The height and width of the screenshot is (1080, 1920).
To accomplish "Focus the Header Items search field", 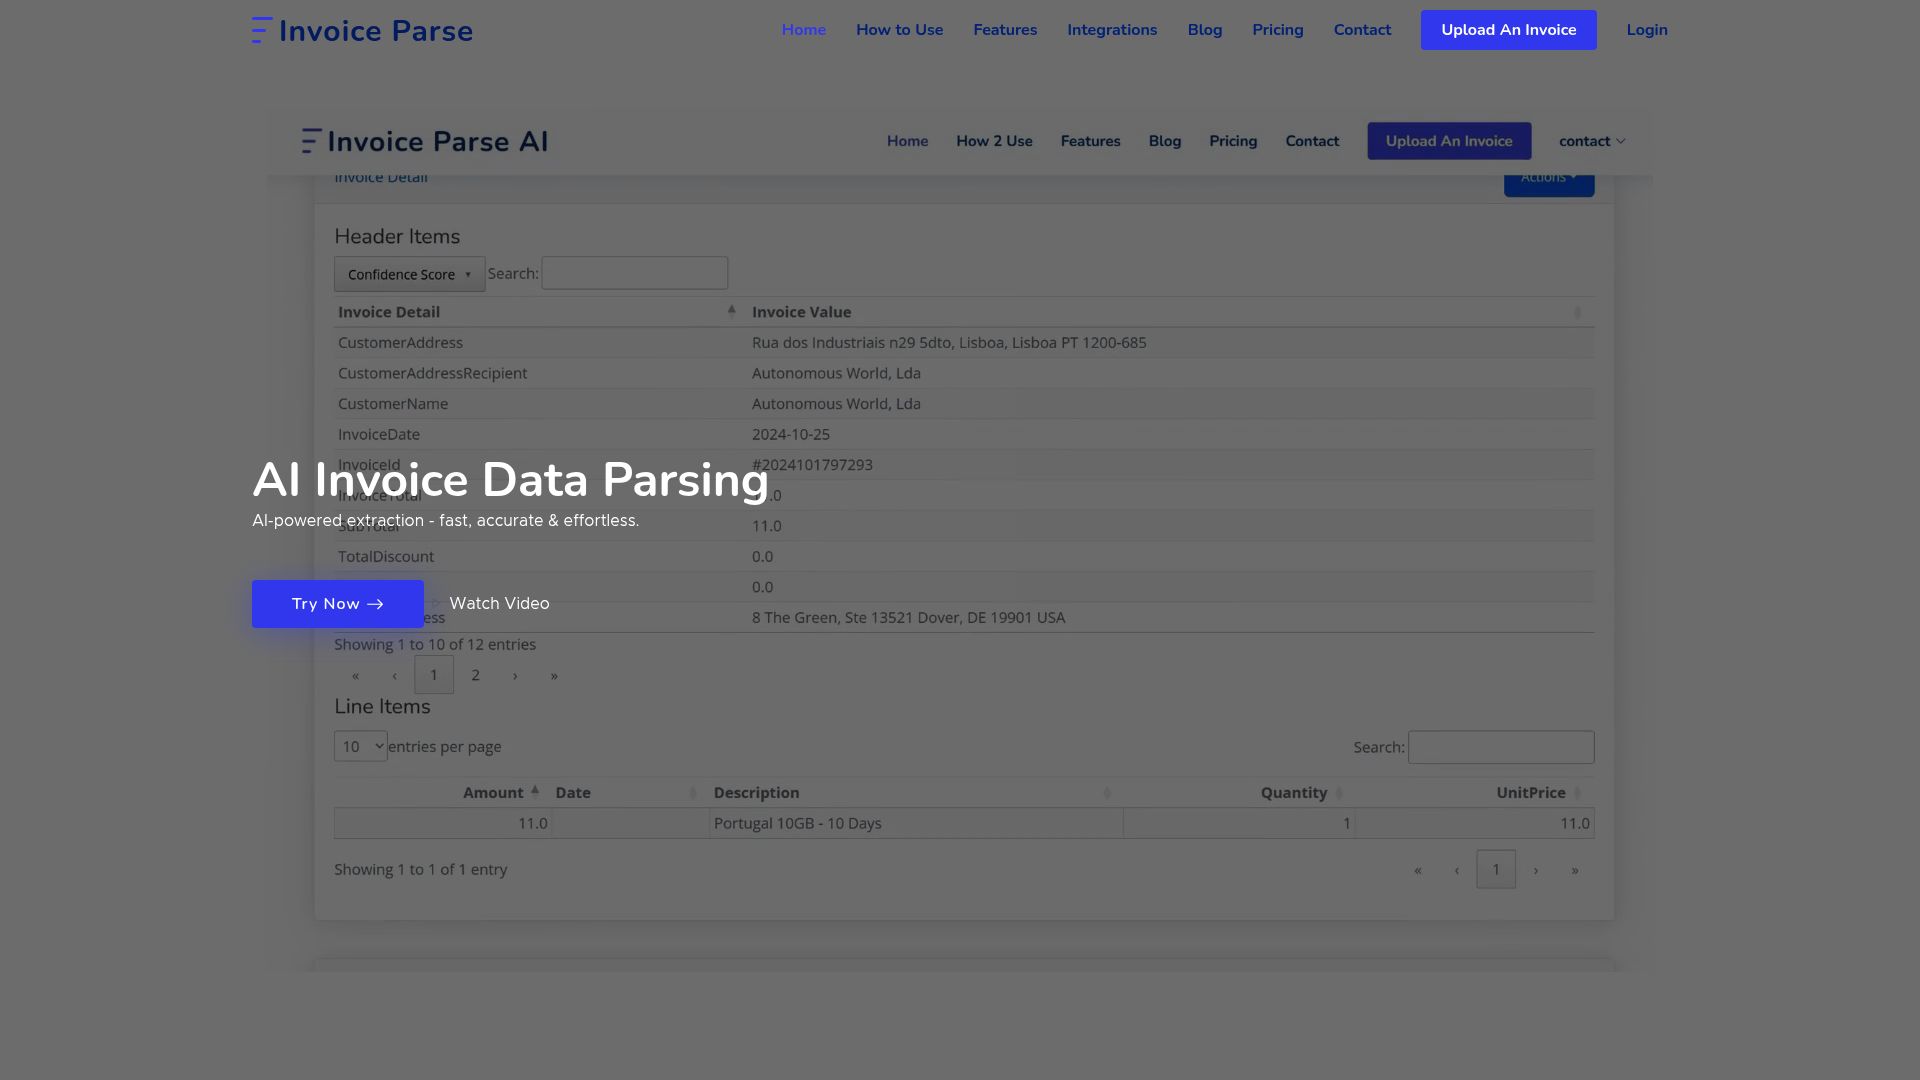I will (634, 273).
